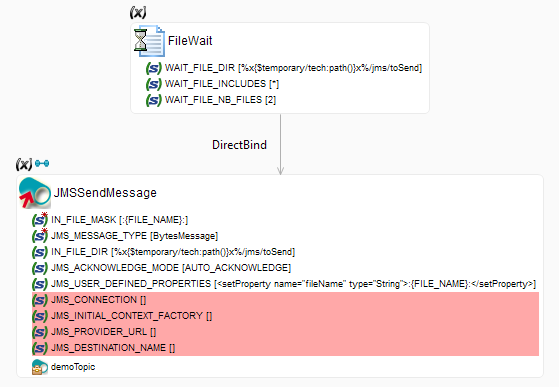
Task: Select JMS_ACKNOWLEDGE_MODE [AUTO_ACKNOWLEDGE] text
Action: point(171,268)
